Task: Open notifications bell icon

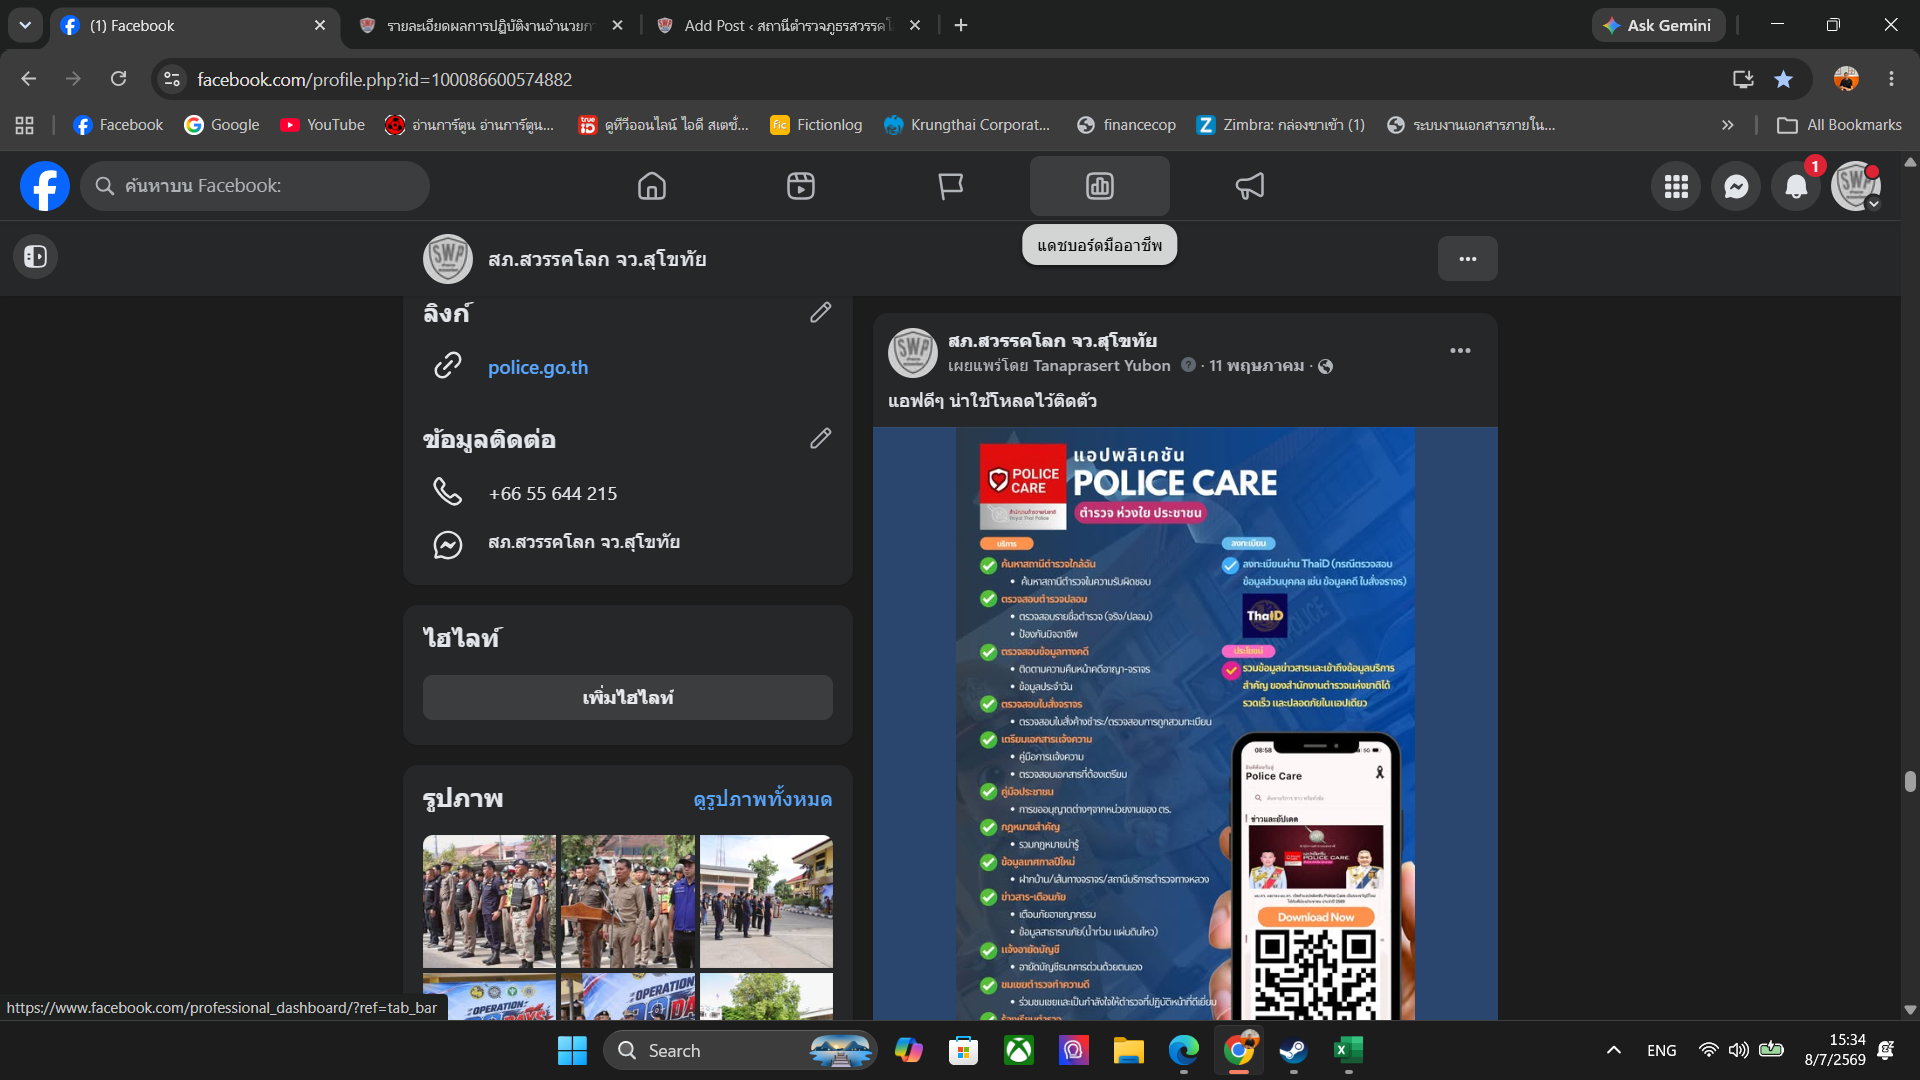Action: pos(1796,186)
